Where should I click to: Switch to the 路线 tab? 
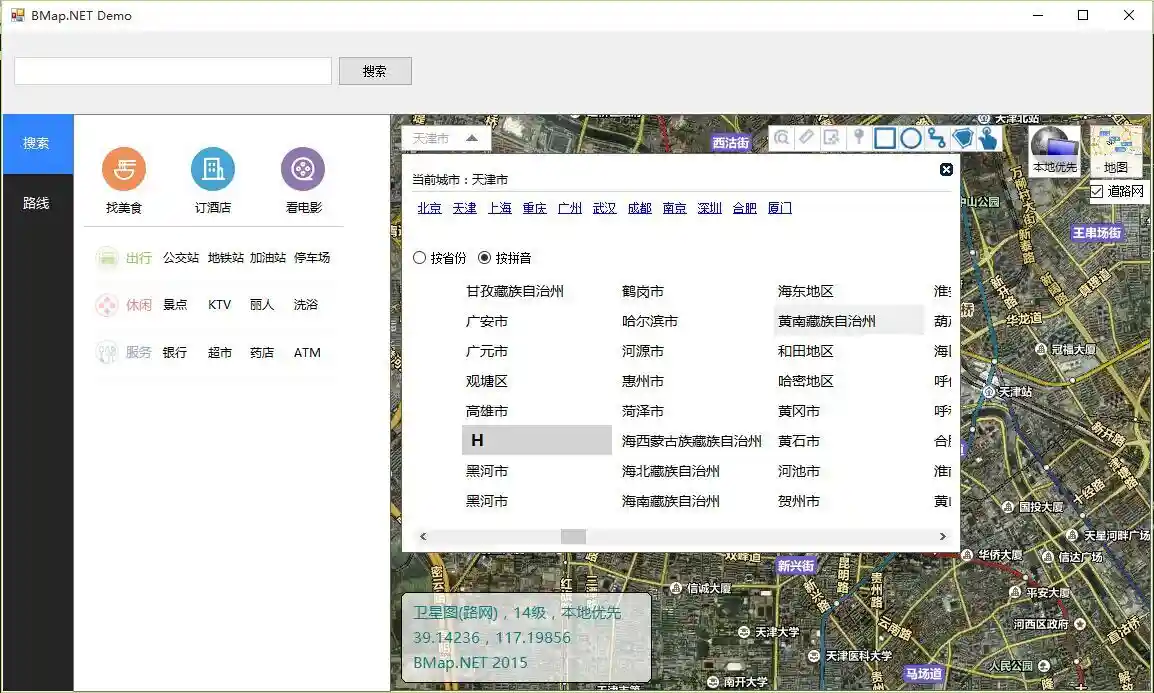37,203
